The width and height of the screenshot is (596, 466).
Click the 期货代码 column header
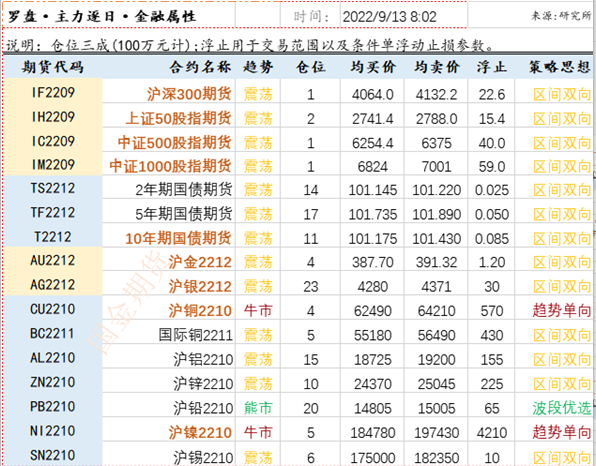52,67
